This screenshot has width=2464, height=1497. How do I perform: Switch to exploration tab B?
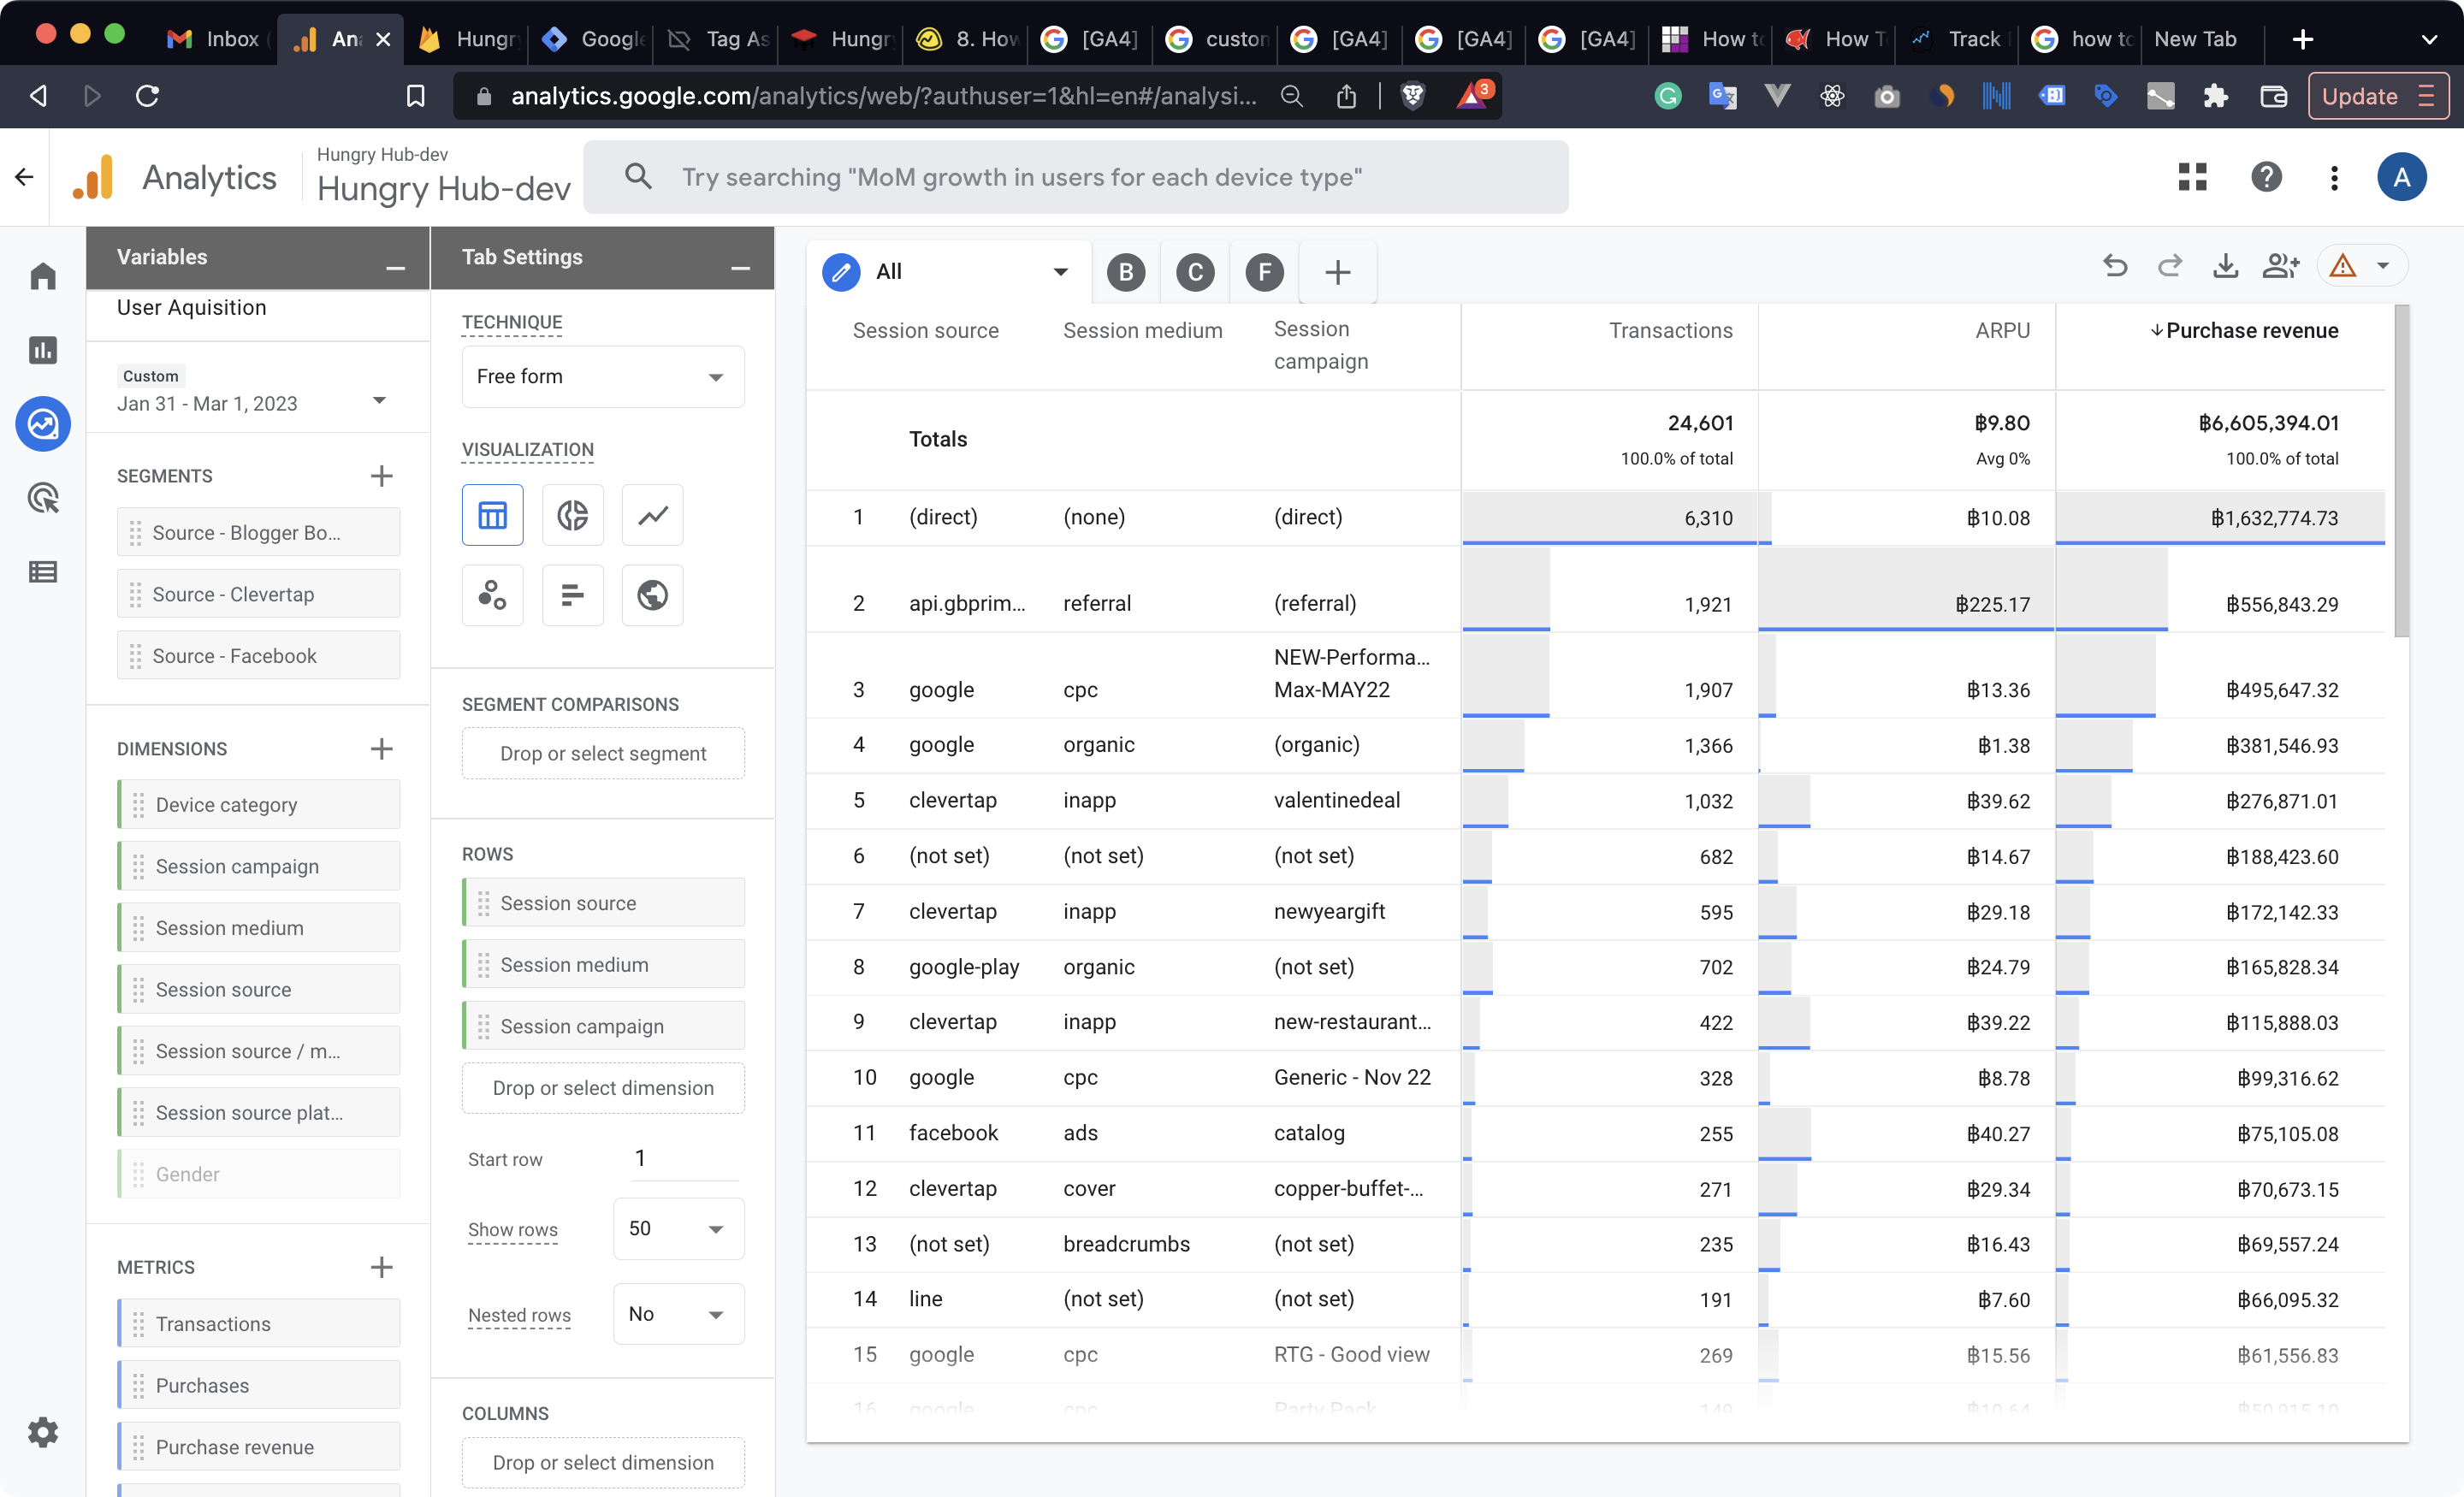(1126, 272)
